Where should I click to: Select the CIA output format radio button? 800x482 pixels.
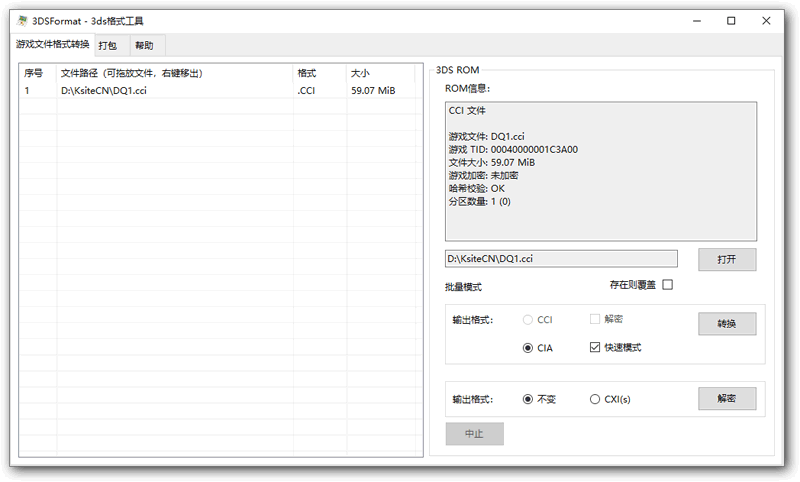[x=528, y=348]
